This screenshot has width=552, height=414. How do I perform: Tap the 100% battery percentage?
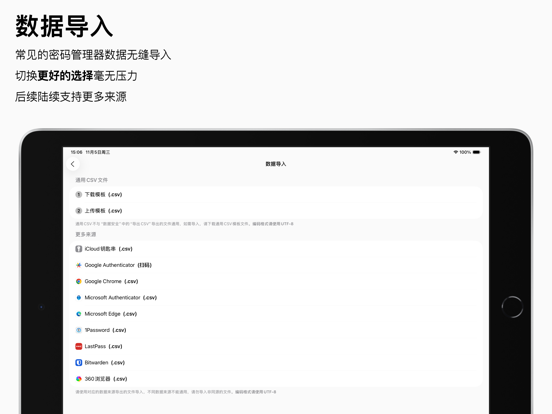465,152
